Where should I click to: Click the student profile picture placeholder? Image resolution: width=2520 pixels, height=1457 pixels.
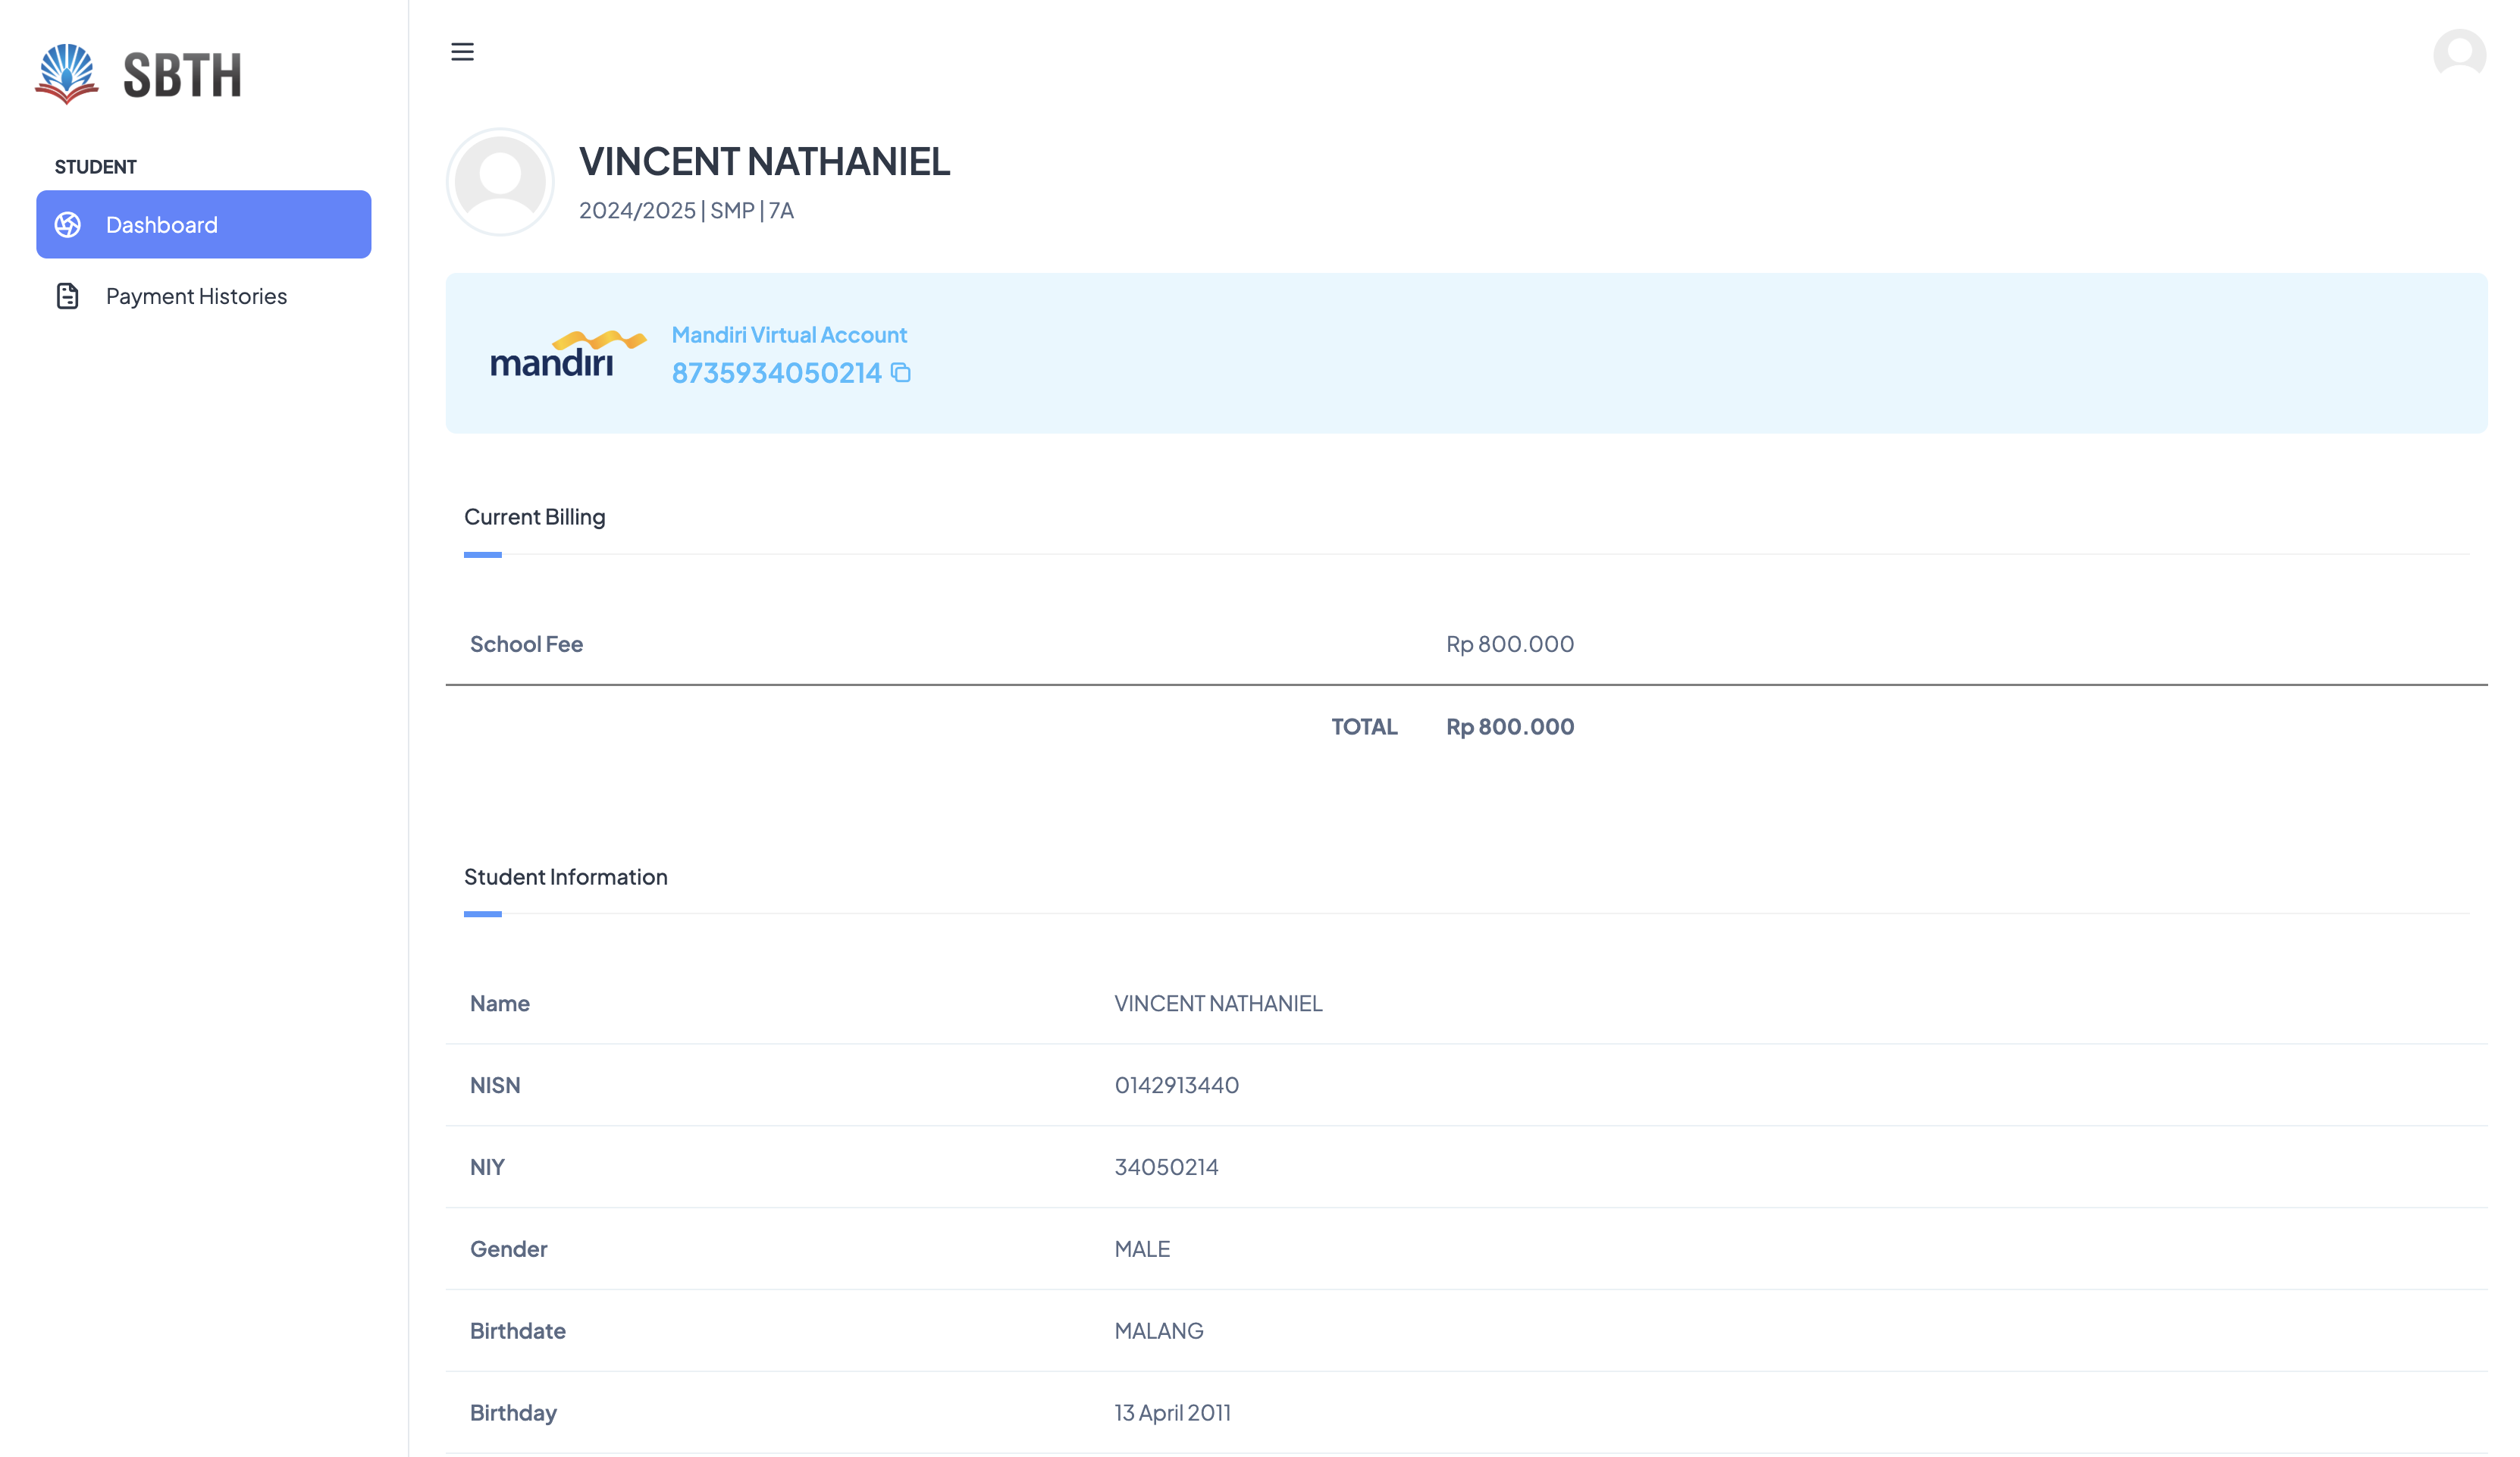(x=500, y=182)
